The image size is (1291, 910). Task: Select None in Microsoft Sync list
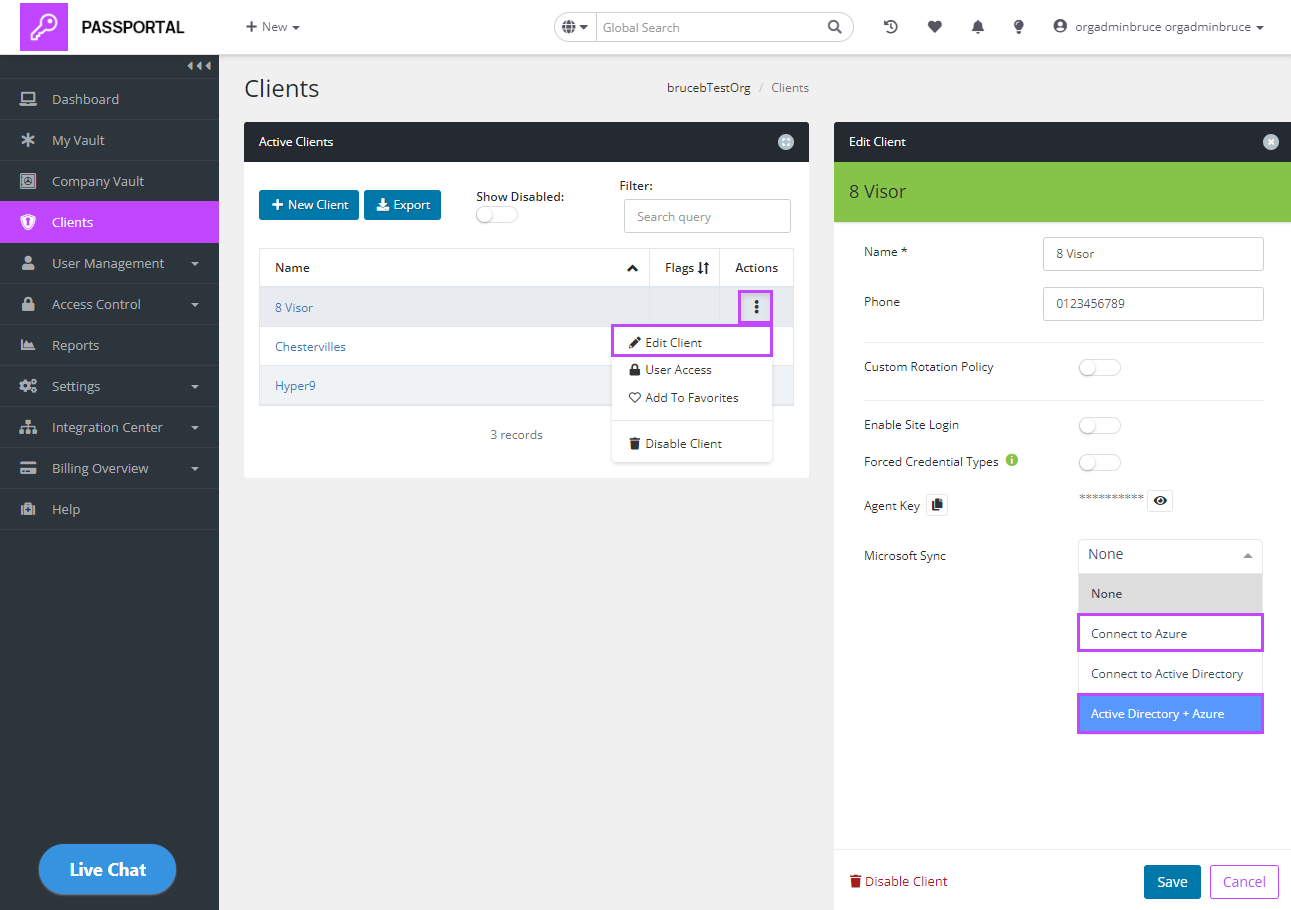(x=1170, y=594)
